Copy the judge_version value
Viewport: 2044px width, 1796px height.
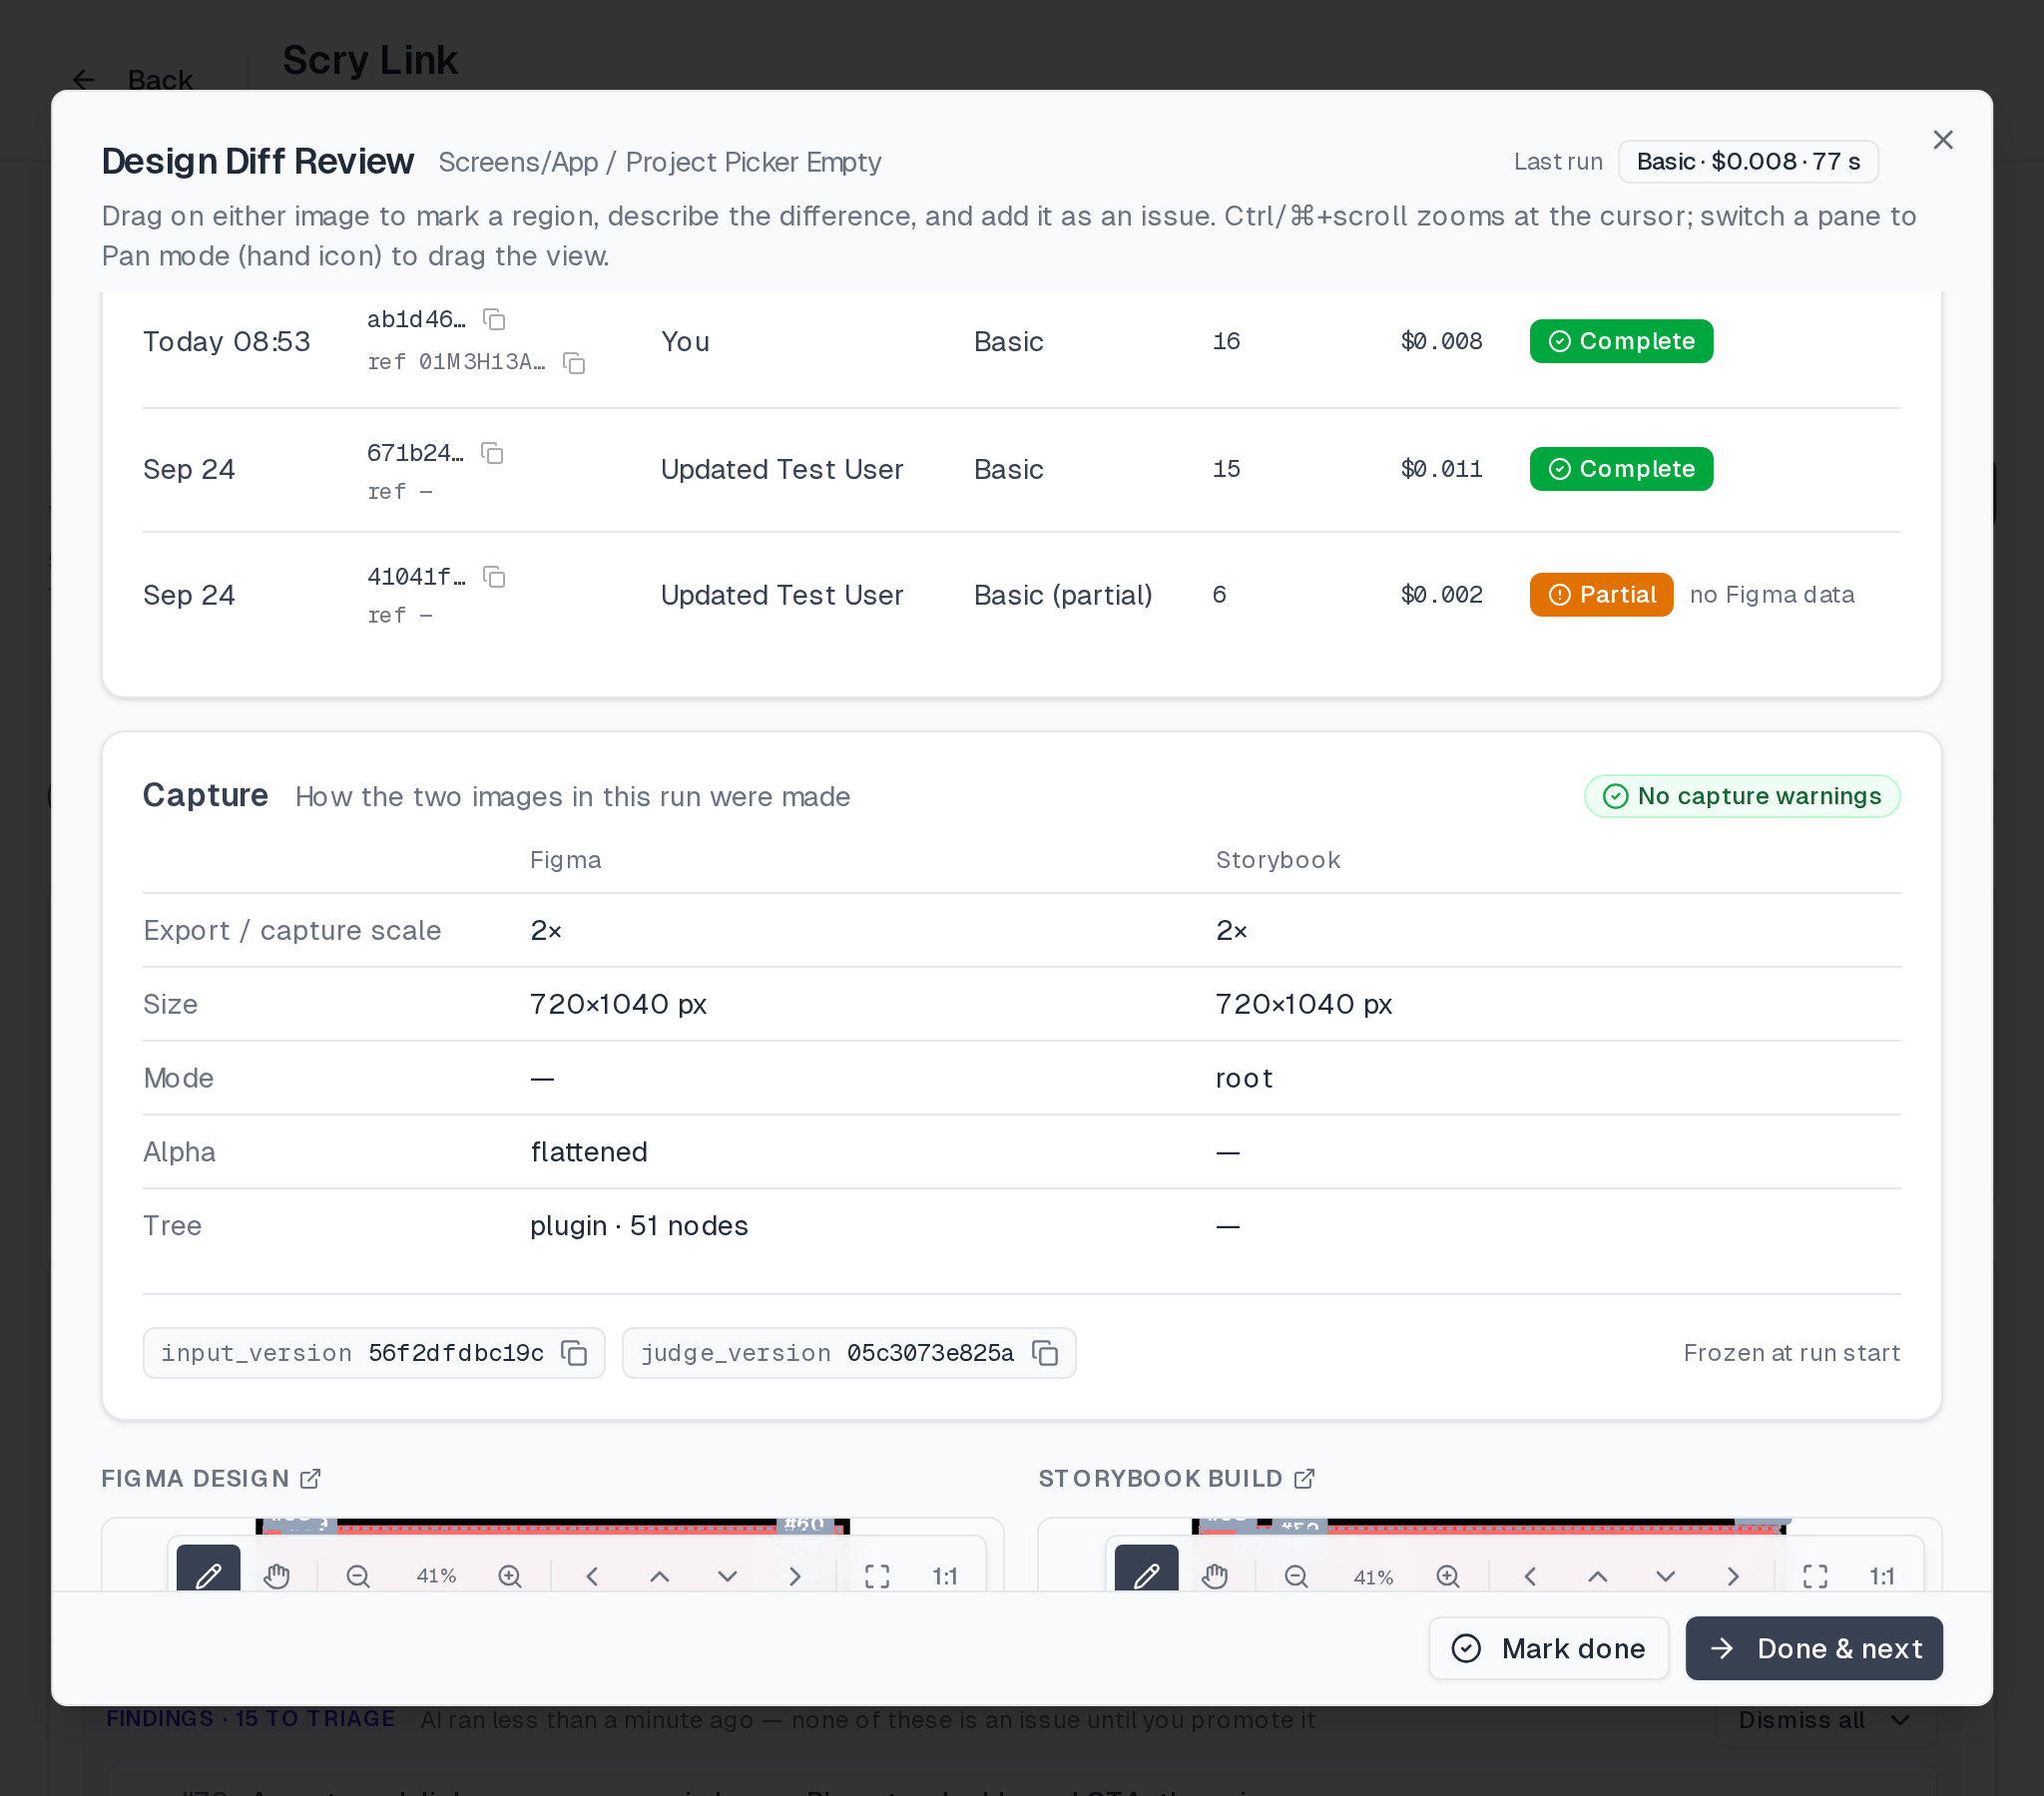tap(1045, 1353)
